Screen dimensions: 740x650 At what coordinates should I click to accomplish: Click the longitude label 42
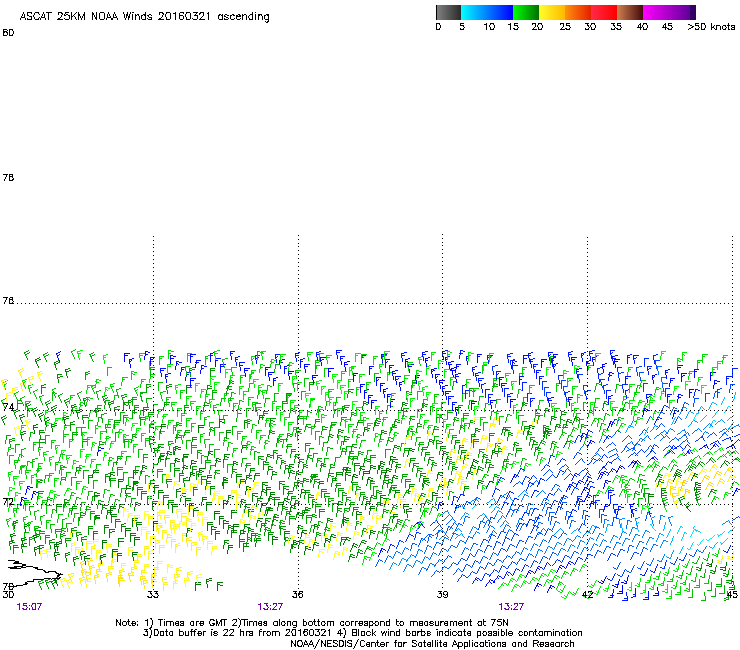click(587, 595)
